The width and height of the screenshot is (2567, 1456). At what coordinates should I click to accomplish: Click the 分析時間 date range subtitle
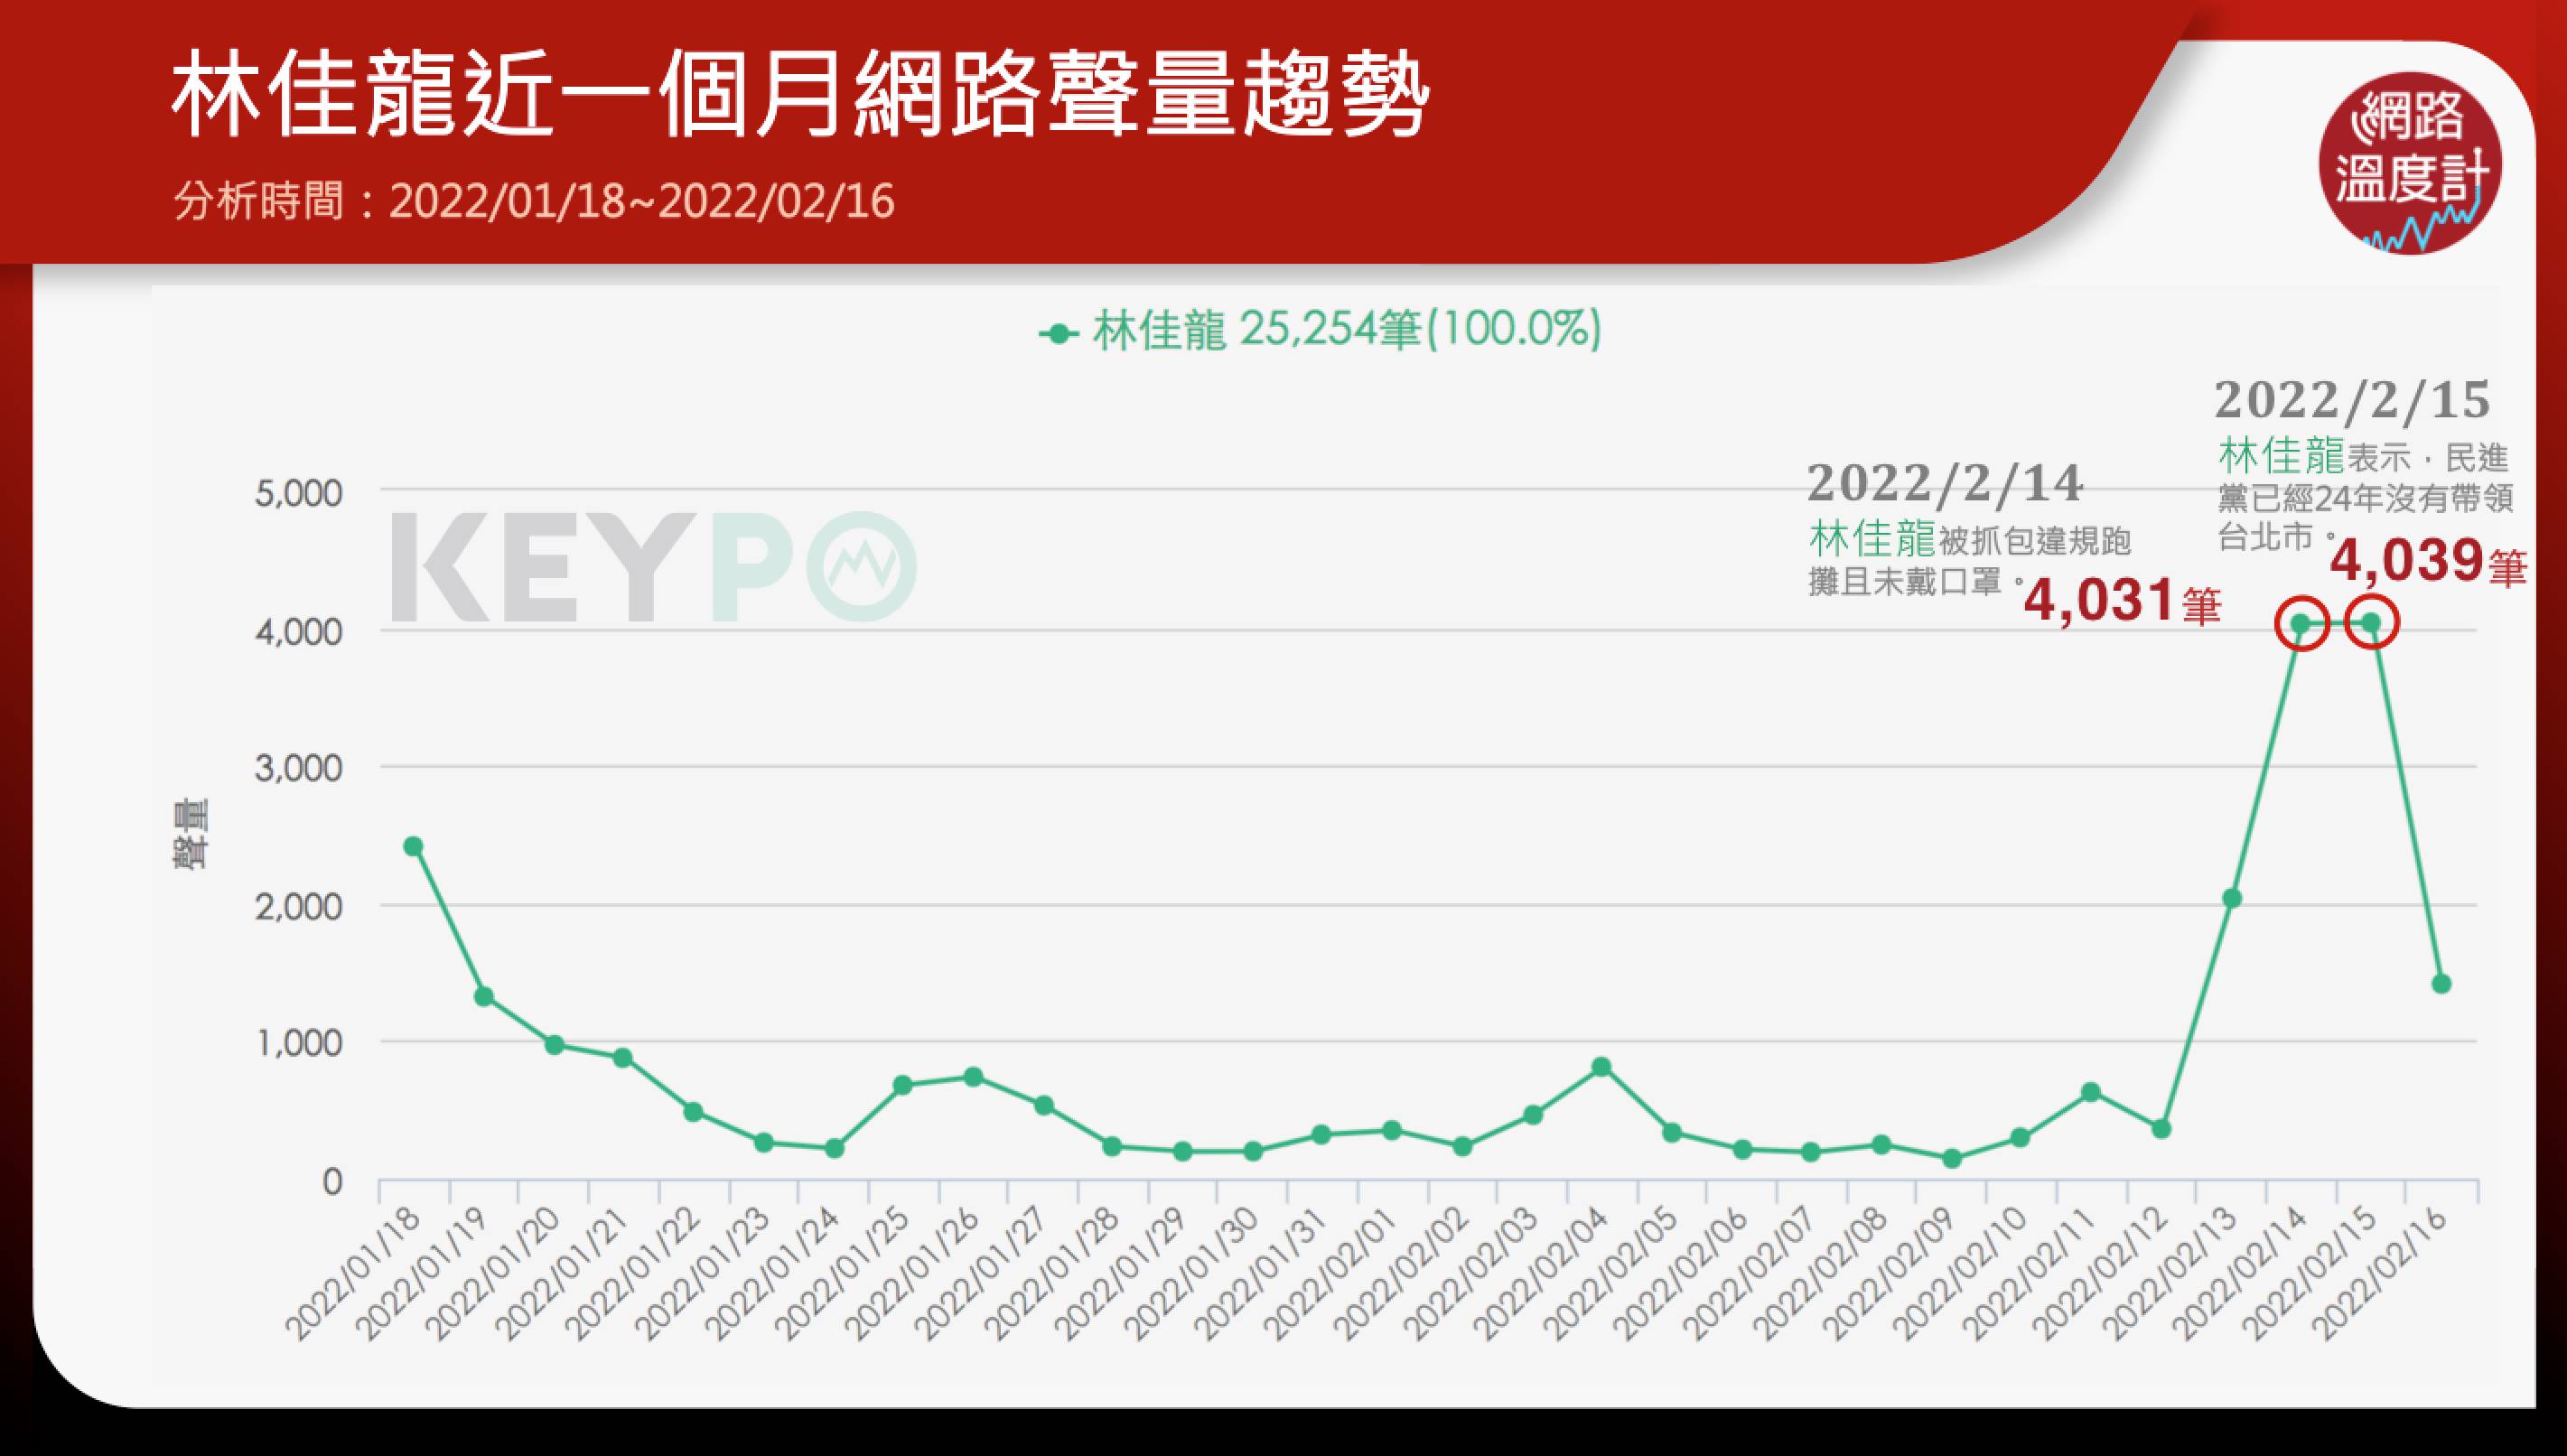pos(533,202)
